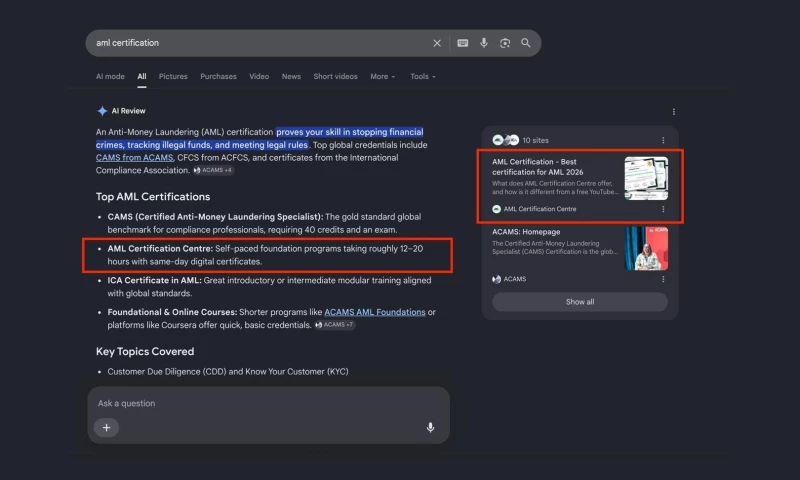
Task: Click the ACAMS +4 source chip
Action: point(213,170)
